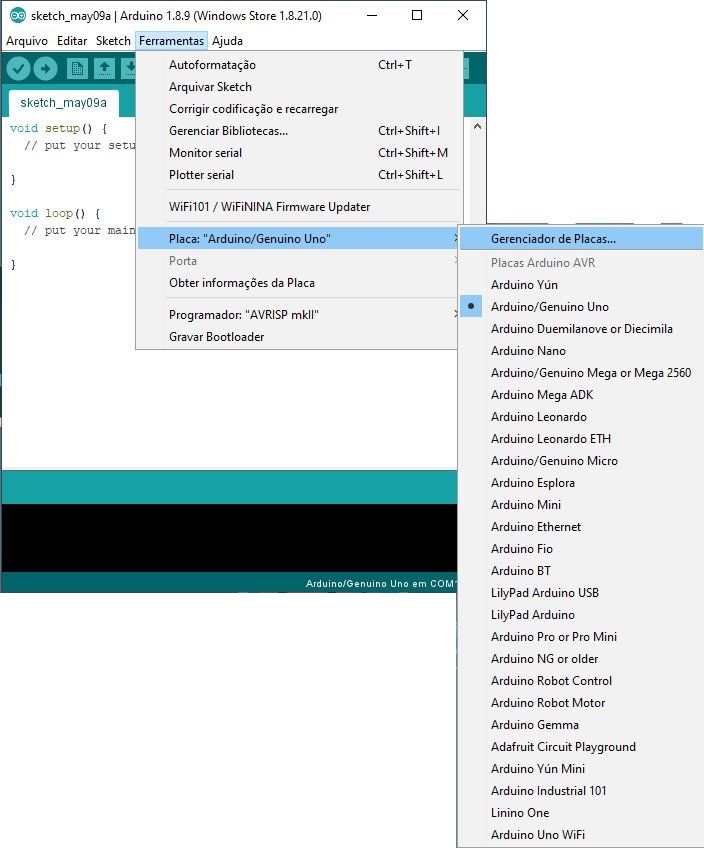Screen dimensions: 704x848
Task: Choose Corrigir codificação e recarregar
Action: tap(298, 109)
